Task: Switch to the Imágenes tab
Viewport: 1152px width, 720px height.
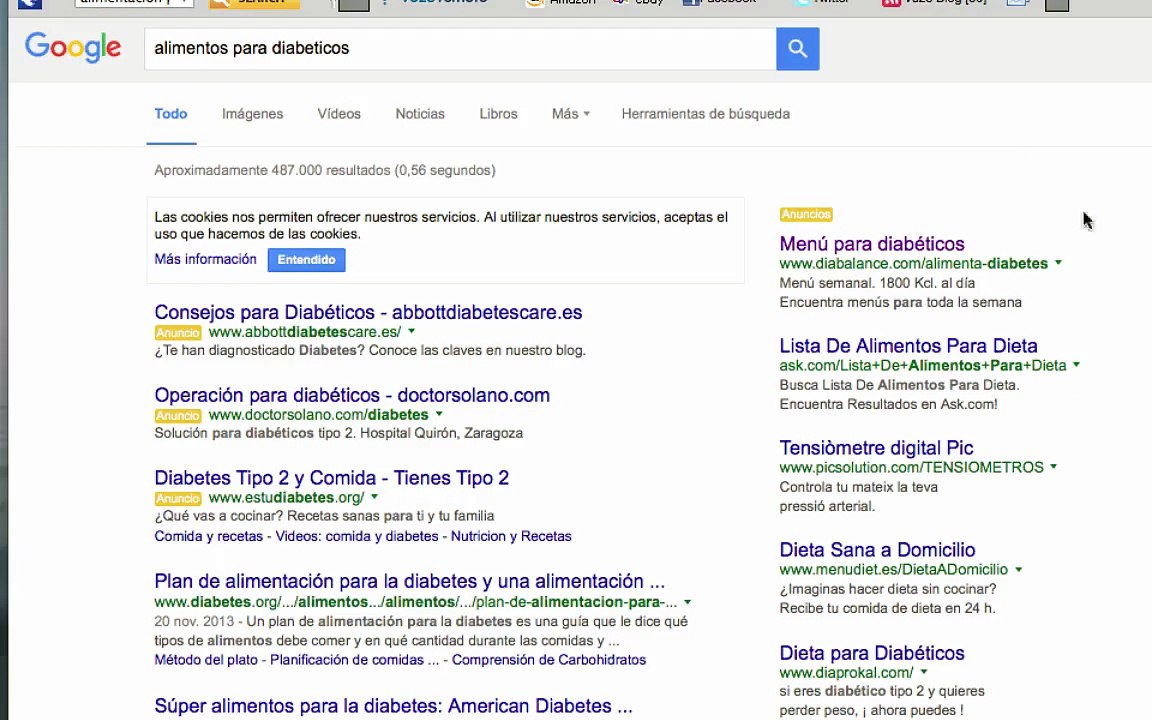Action: pyautogui.click(x=252, y=114)
